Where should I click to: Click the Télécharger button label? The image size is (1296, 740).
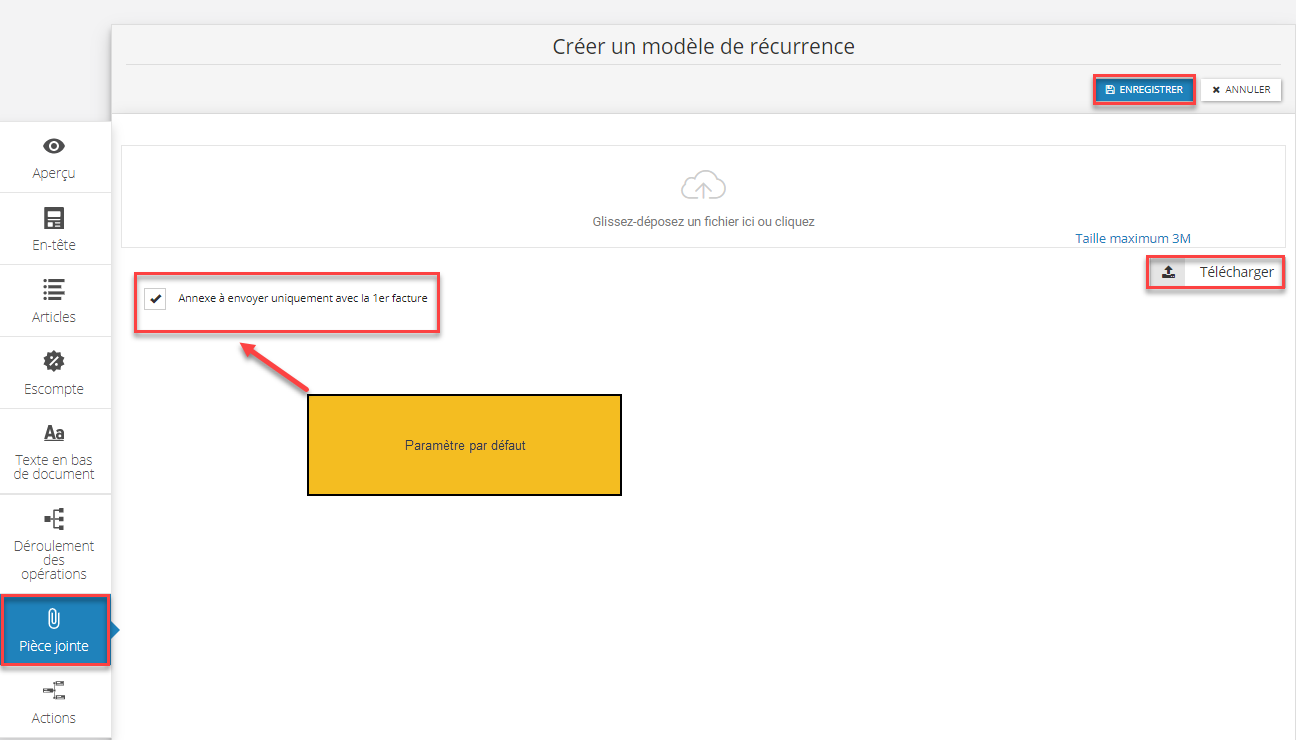[x=1236, y=272]
